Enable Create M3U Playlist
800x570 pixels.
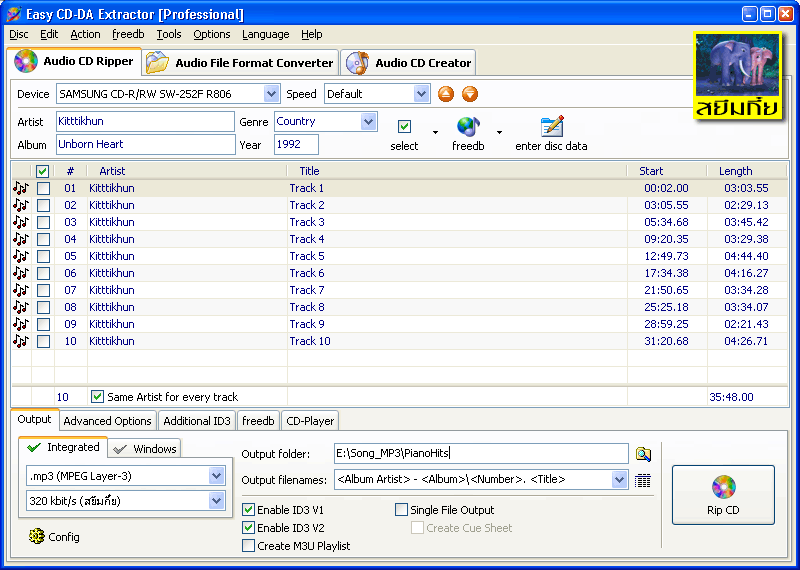[248, 546]
